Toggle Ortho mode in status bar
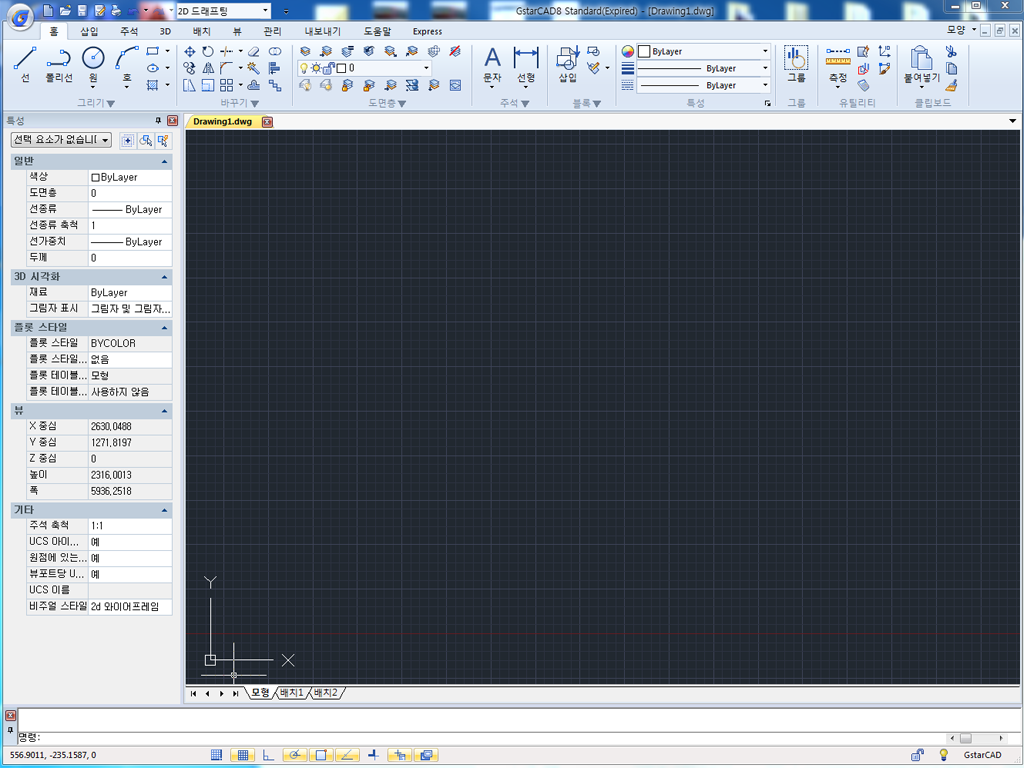1024x768 pixels. point(268,755)
